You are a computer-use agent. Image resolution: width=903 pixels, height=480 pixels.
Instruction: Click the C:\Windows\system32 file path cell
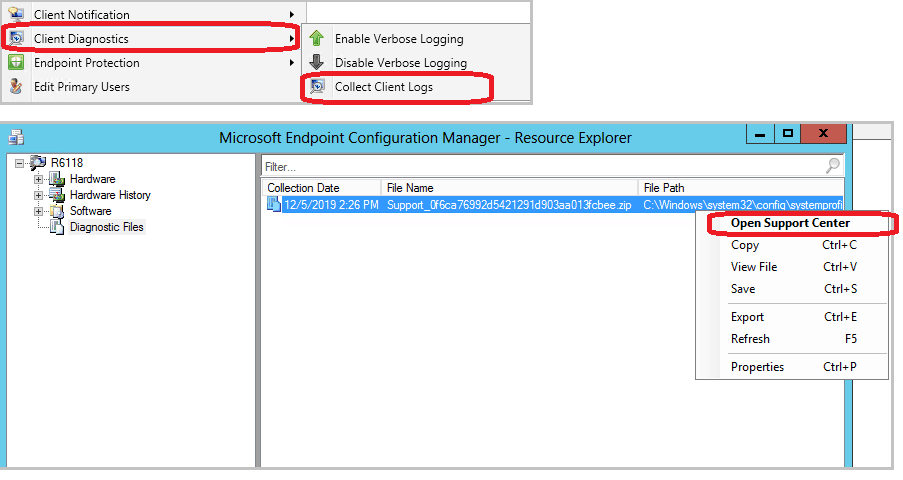point(742,205)
